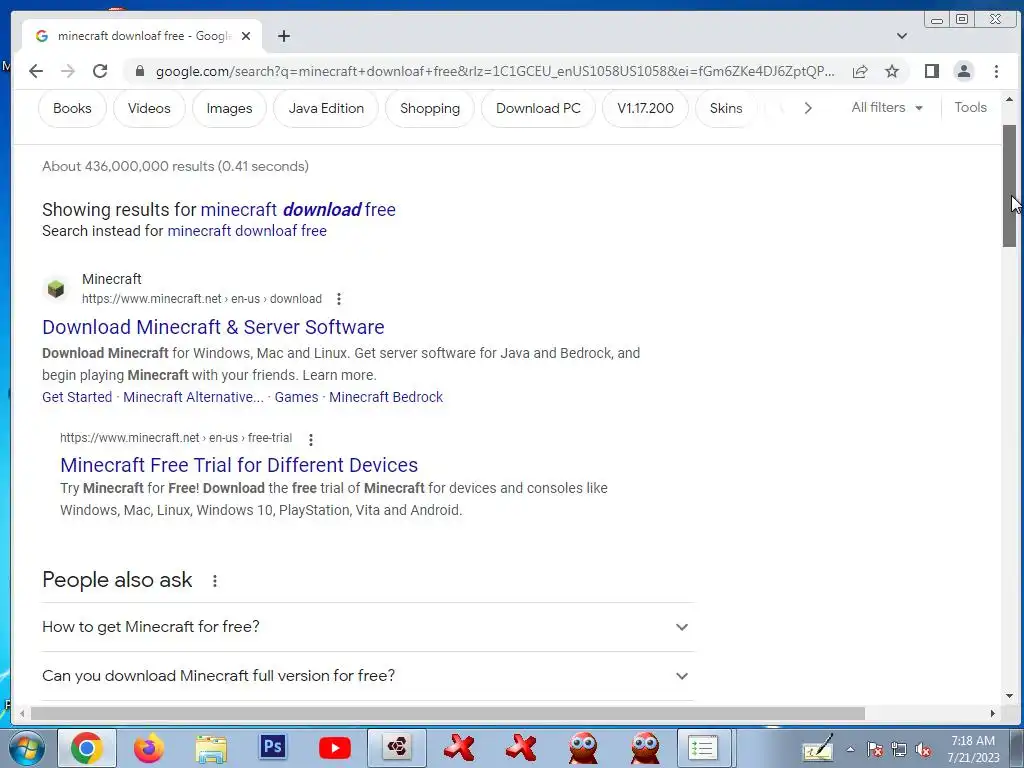
Task: Open the Windows Start menu
Action: 27,748
